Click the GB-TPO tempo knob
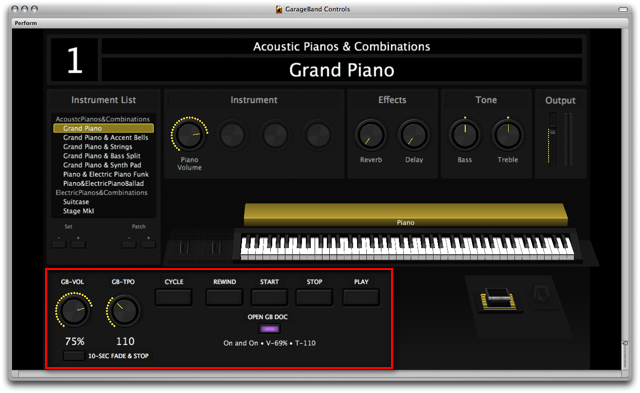640x393 pixels. [124, 311]
